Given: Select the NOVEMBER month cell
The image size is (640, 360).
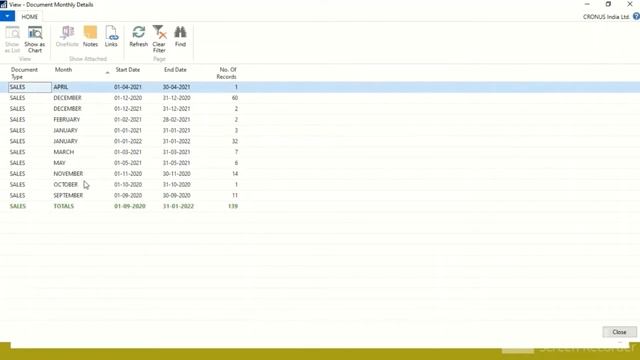Looking at the screenshot, I should point(68,173).
